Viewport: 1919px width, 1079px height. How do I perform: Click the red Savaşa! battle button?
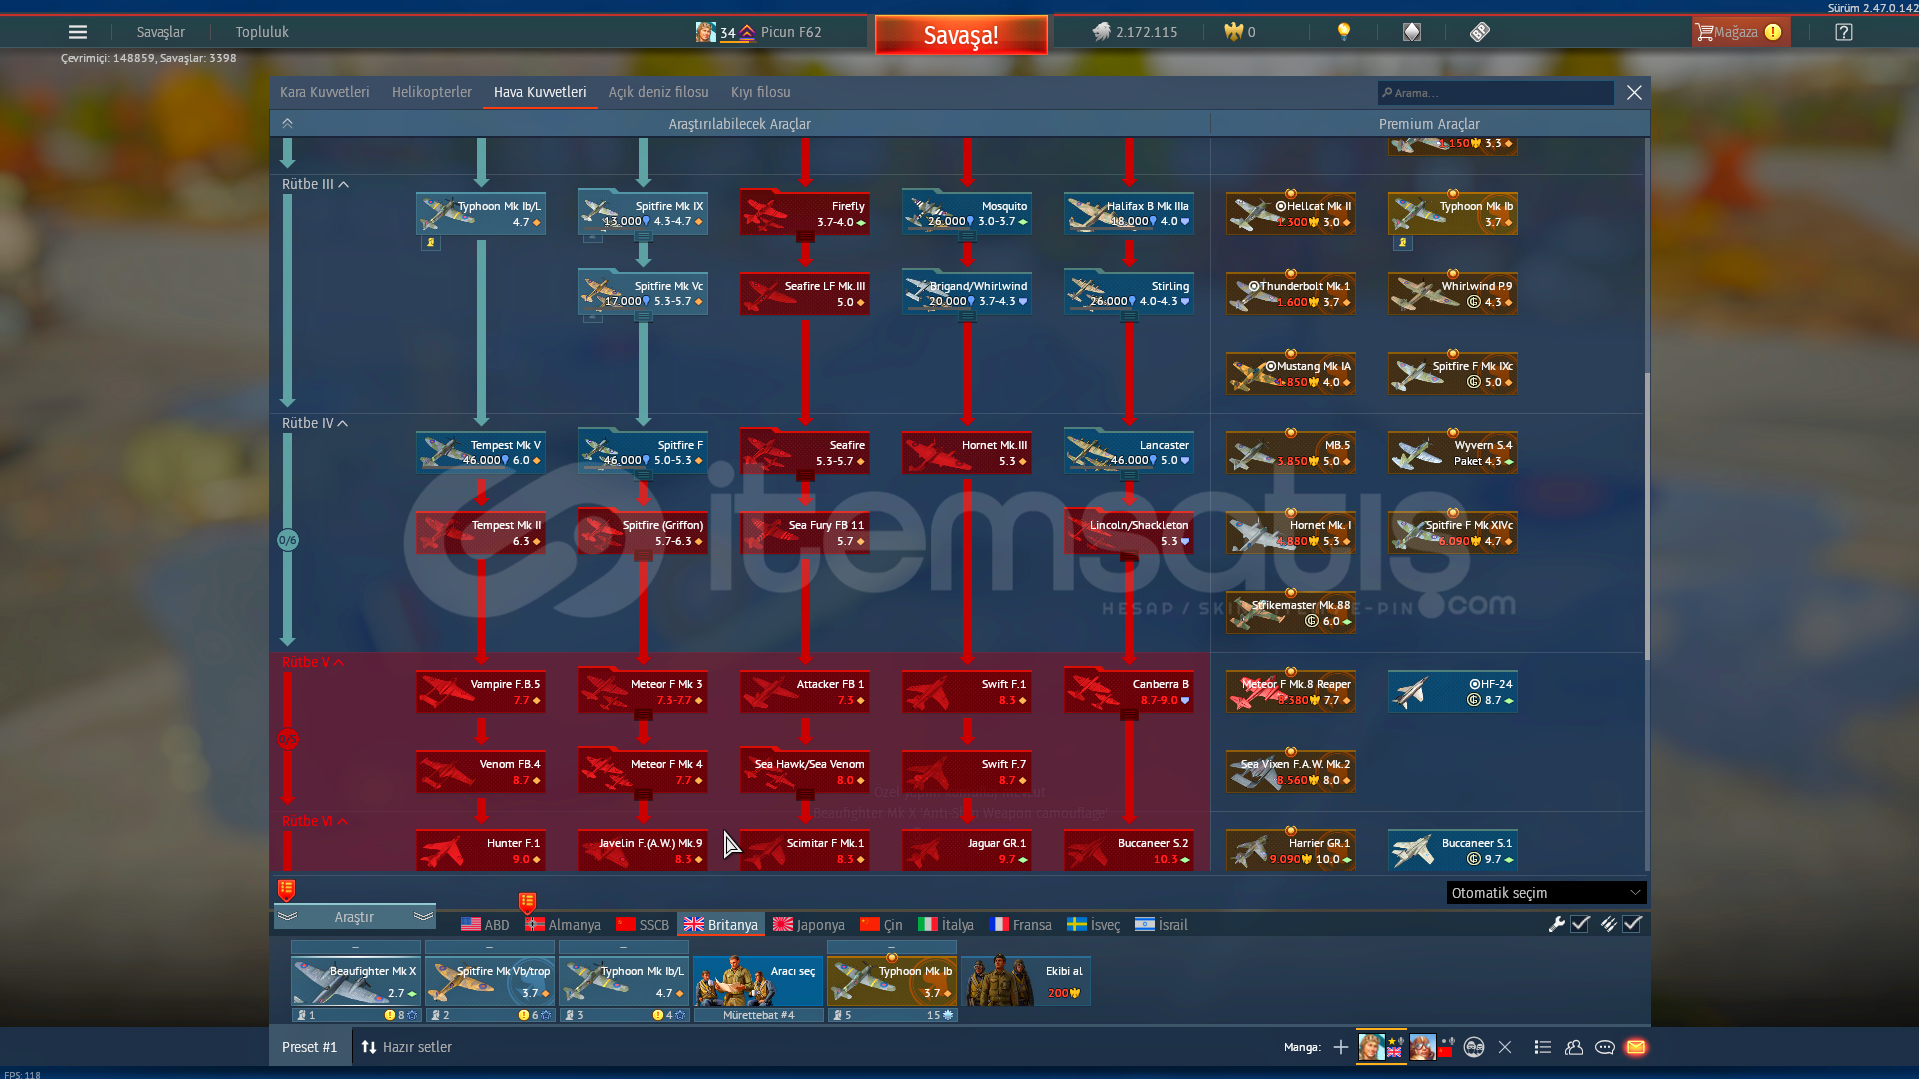[x=961, y=35]
